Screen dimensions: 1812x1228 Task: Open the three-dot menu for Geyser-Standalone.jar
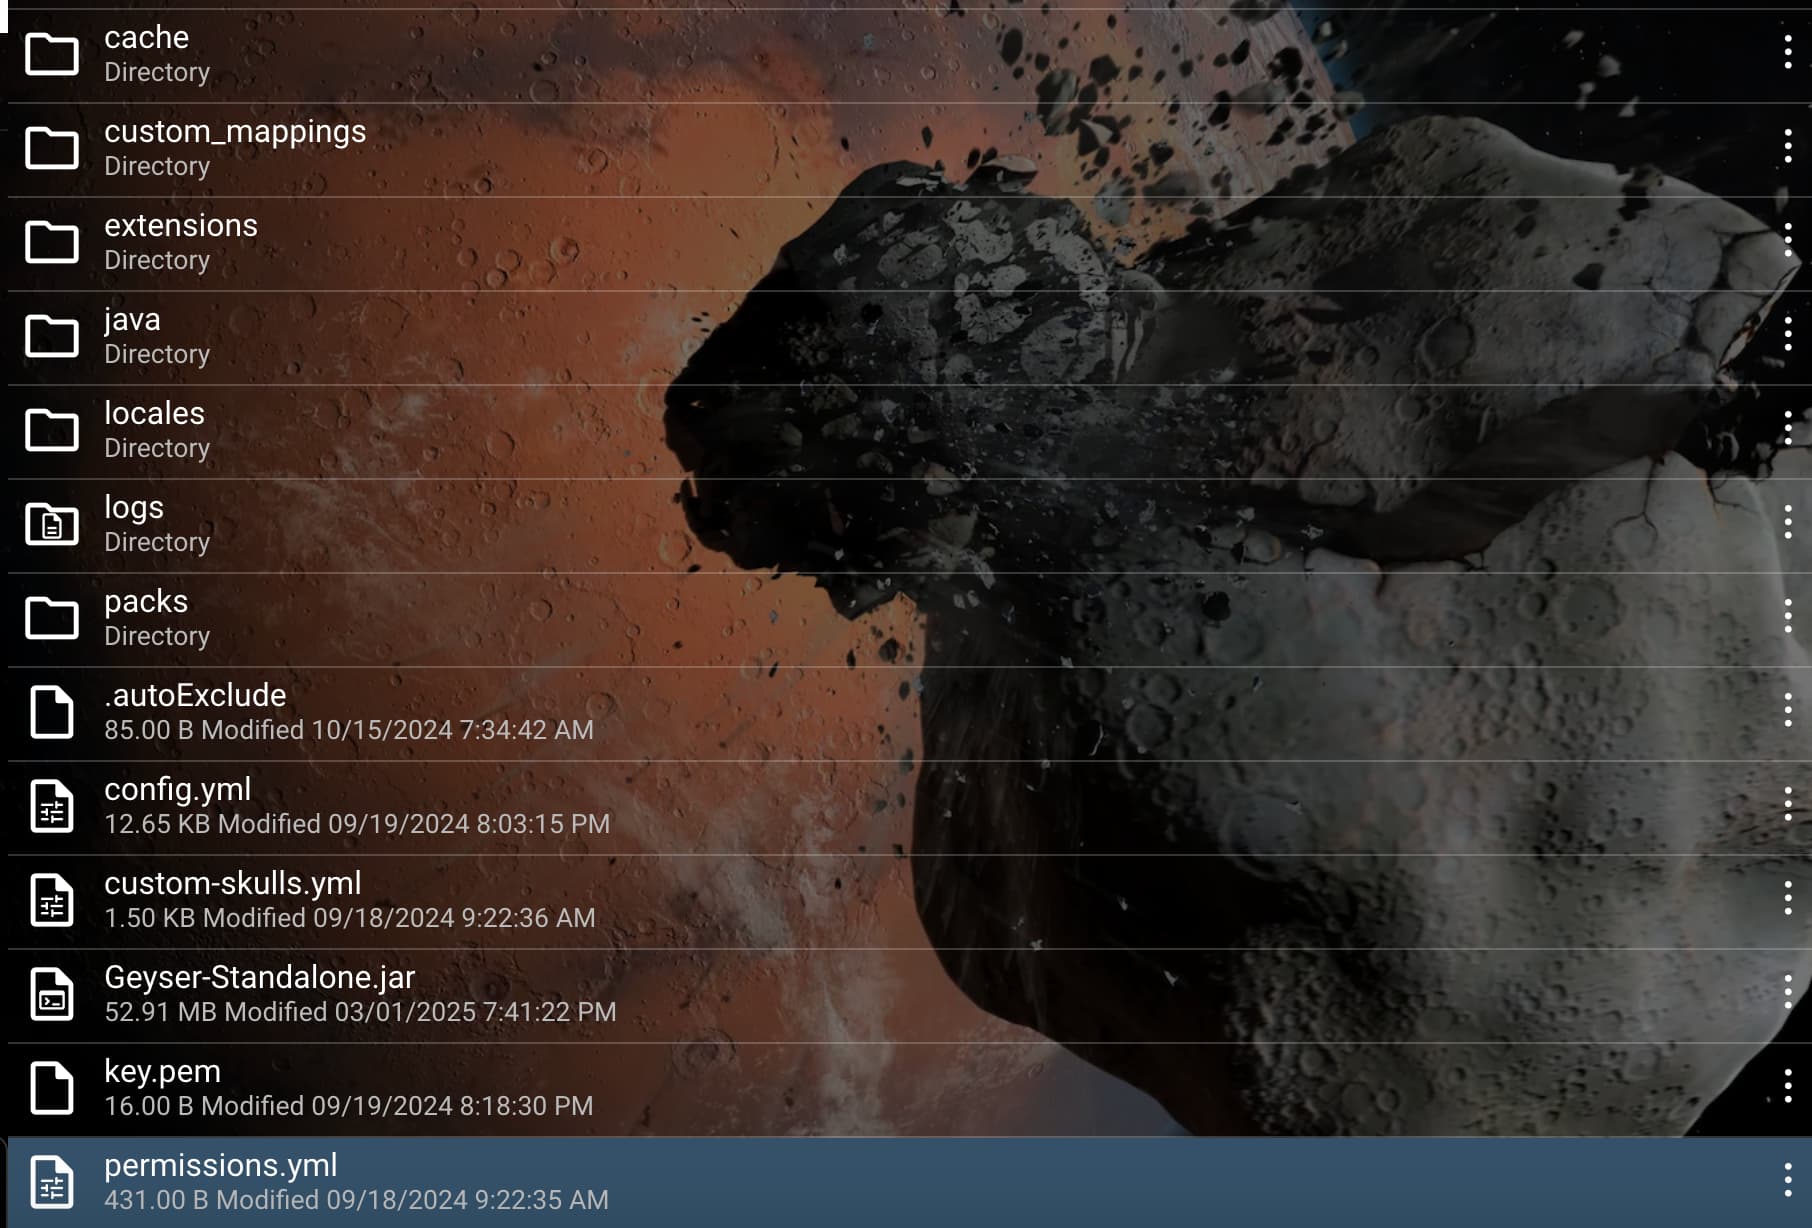[x=1788, y=992]
